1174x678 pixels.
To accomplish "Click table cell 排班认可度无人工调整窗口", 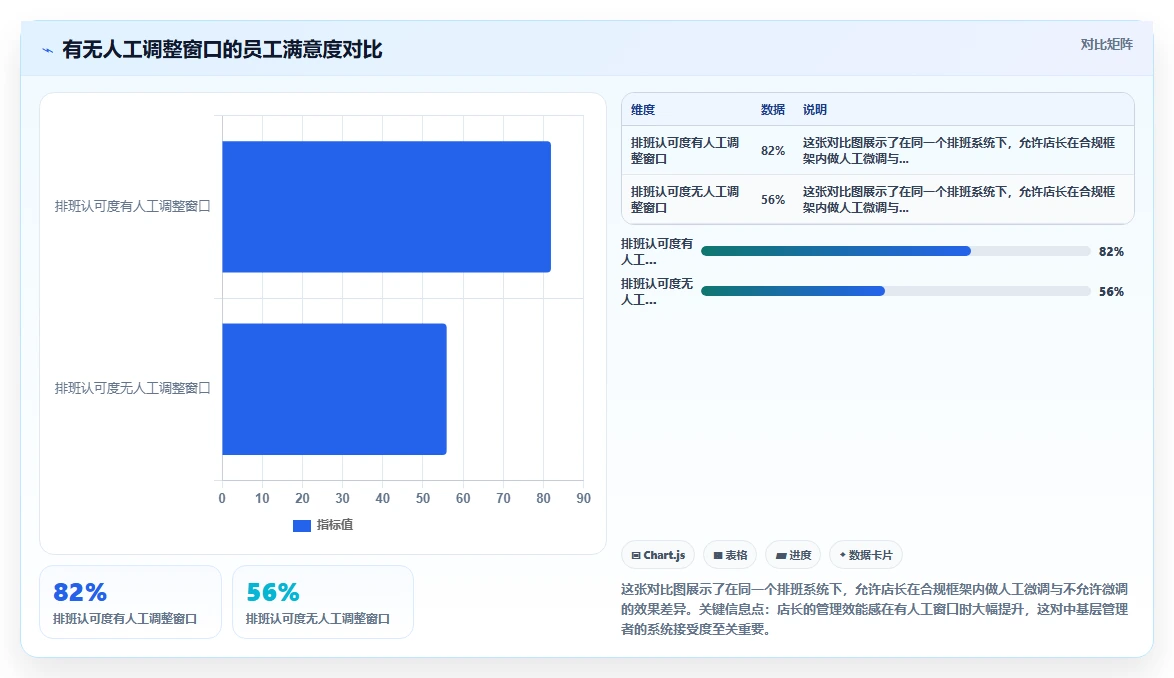I will pyautogui.click(x=685, y=200).
